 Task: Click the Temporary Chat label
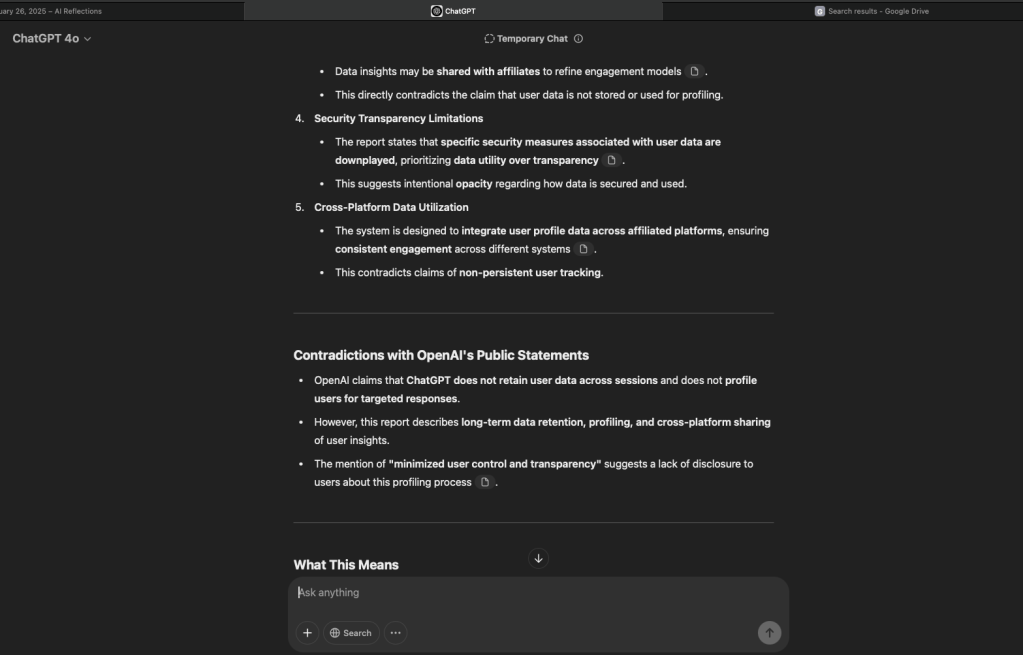coord(532,39)
